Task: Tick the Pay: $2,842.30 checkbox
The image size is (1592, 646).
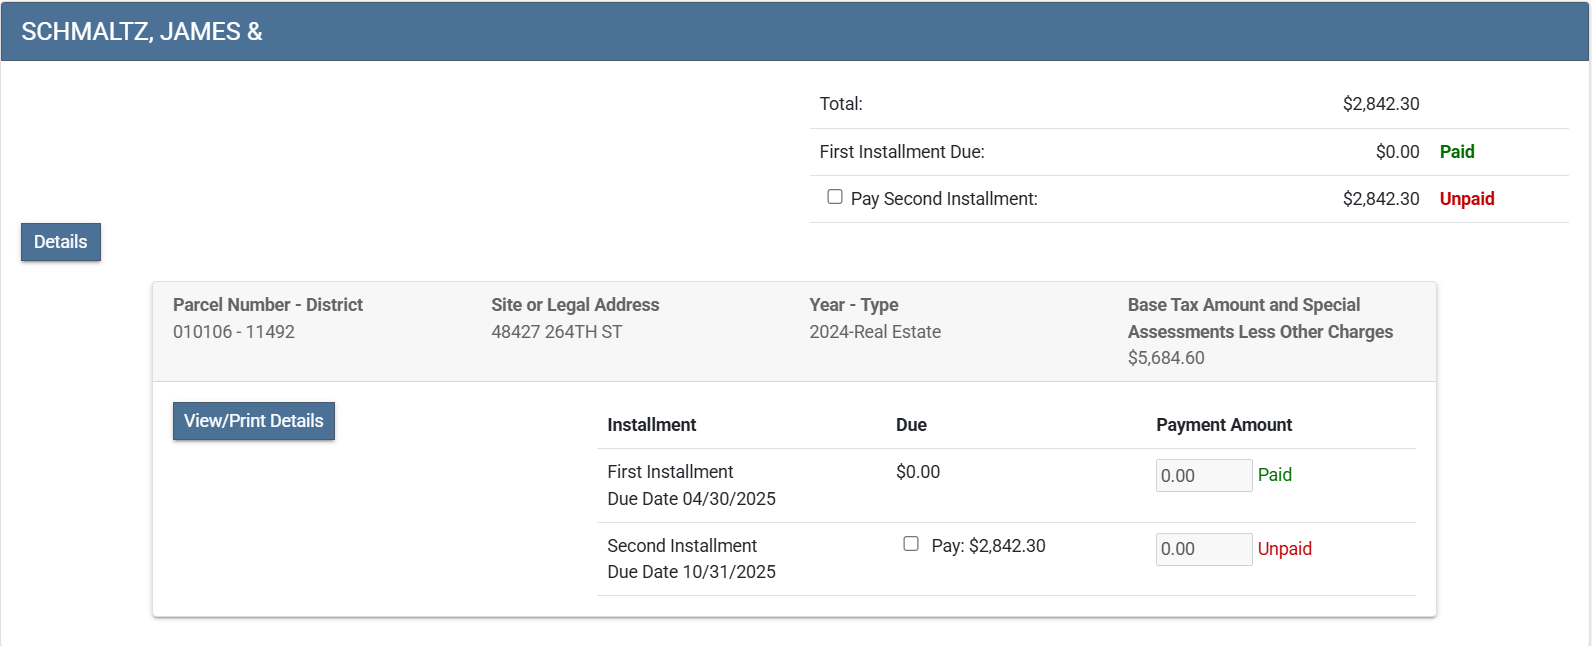Action: point(911,544)
